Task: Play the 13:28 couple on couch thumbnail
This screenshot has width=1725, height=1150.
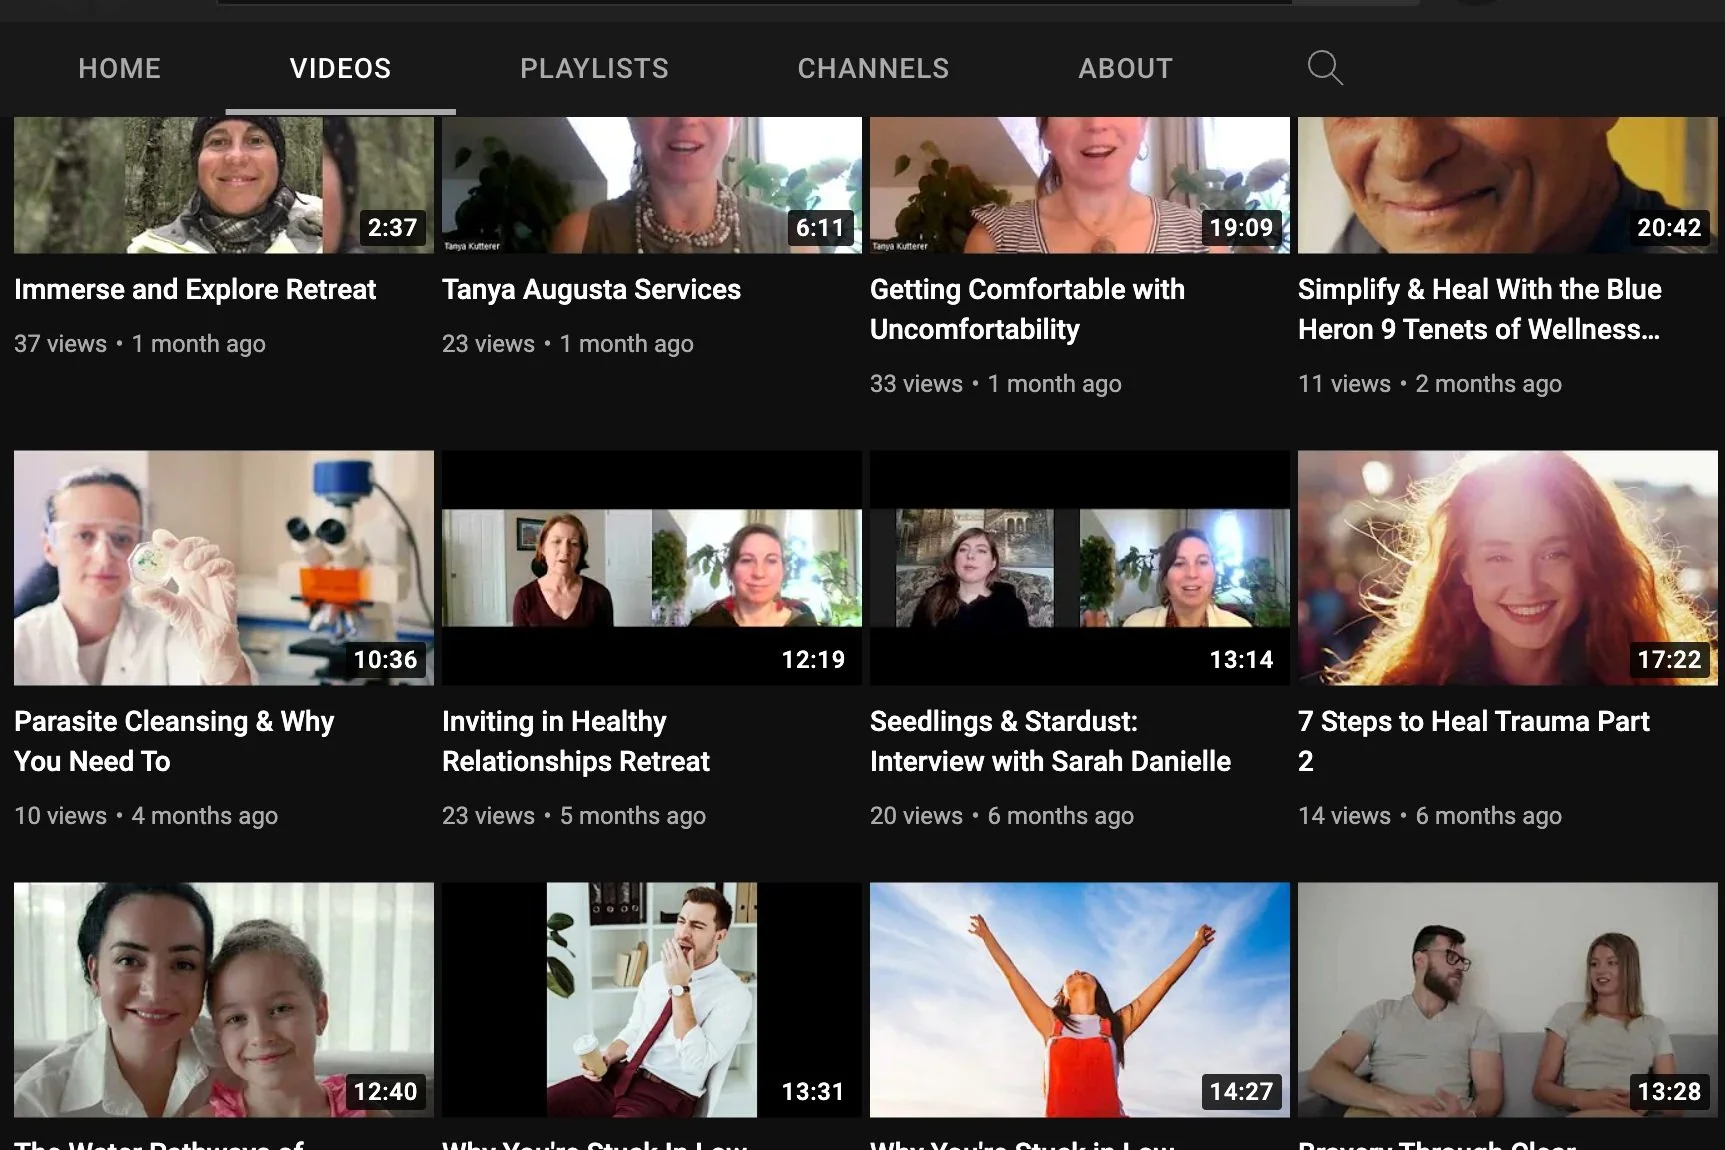Action: pyautogui.click(x=1508, y=1000)
